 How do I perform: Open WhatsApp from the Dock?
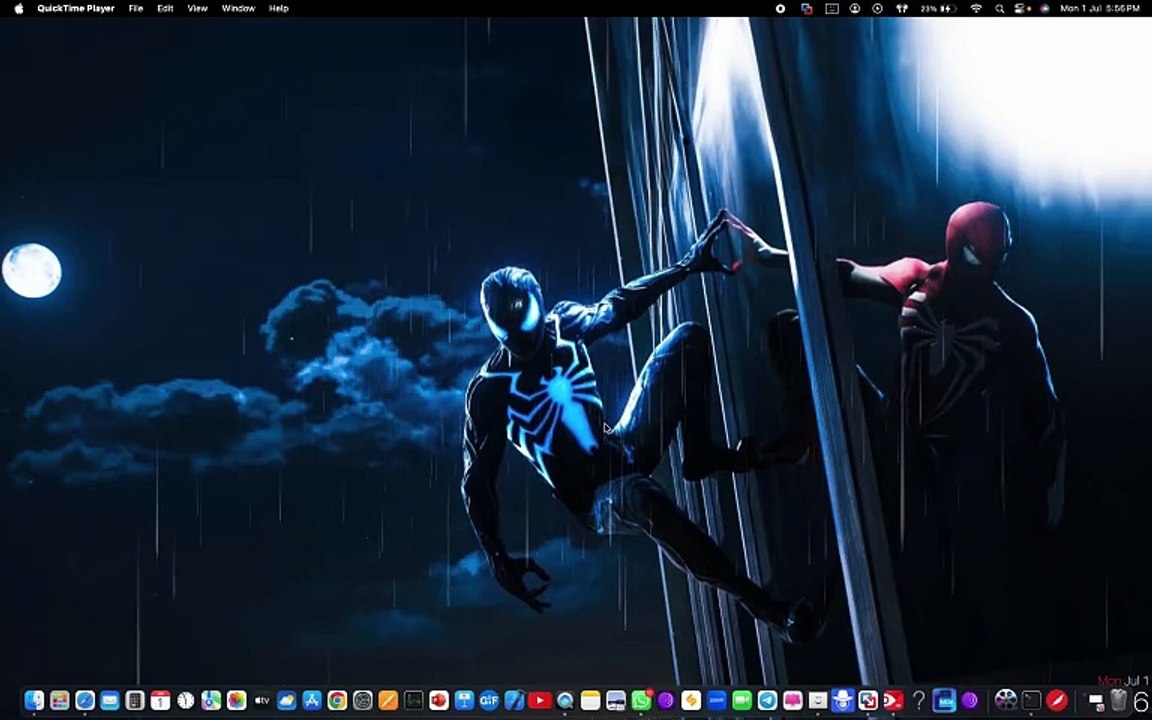pyautogui.click(x=641, y=700)
